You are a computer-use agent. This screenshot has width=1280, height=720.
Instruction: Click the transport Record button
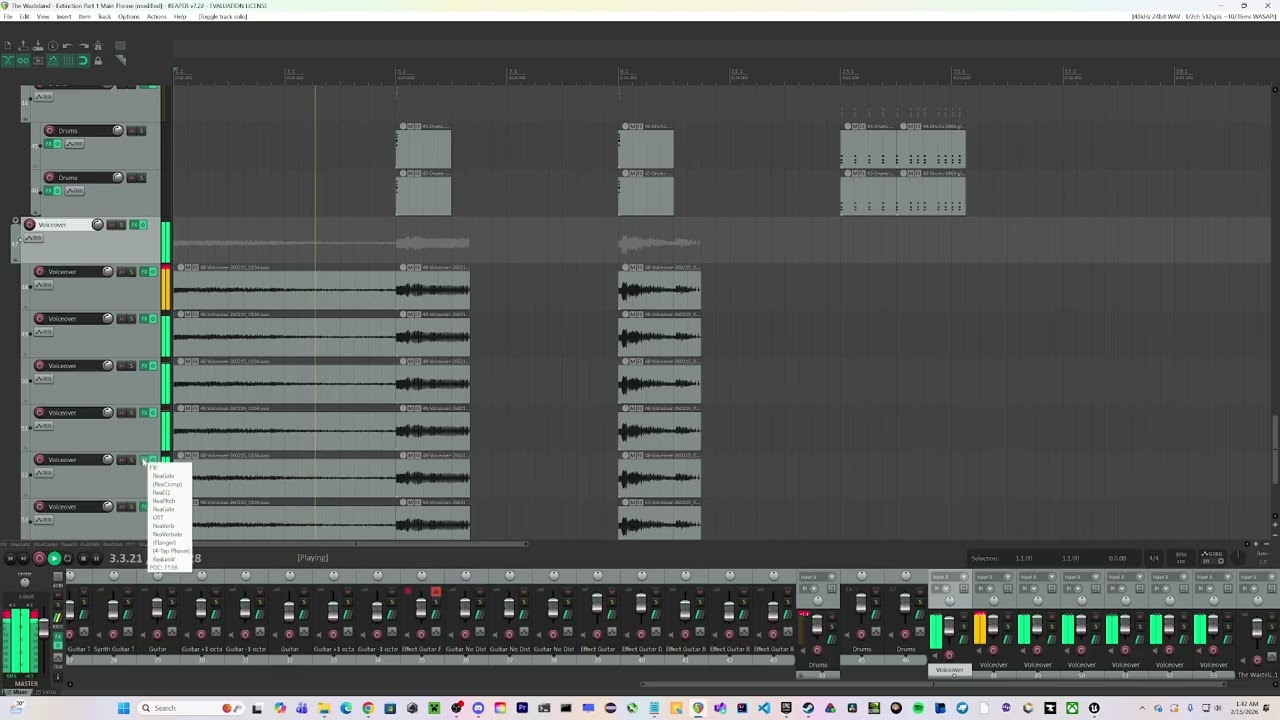click(40, 559)
